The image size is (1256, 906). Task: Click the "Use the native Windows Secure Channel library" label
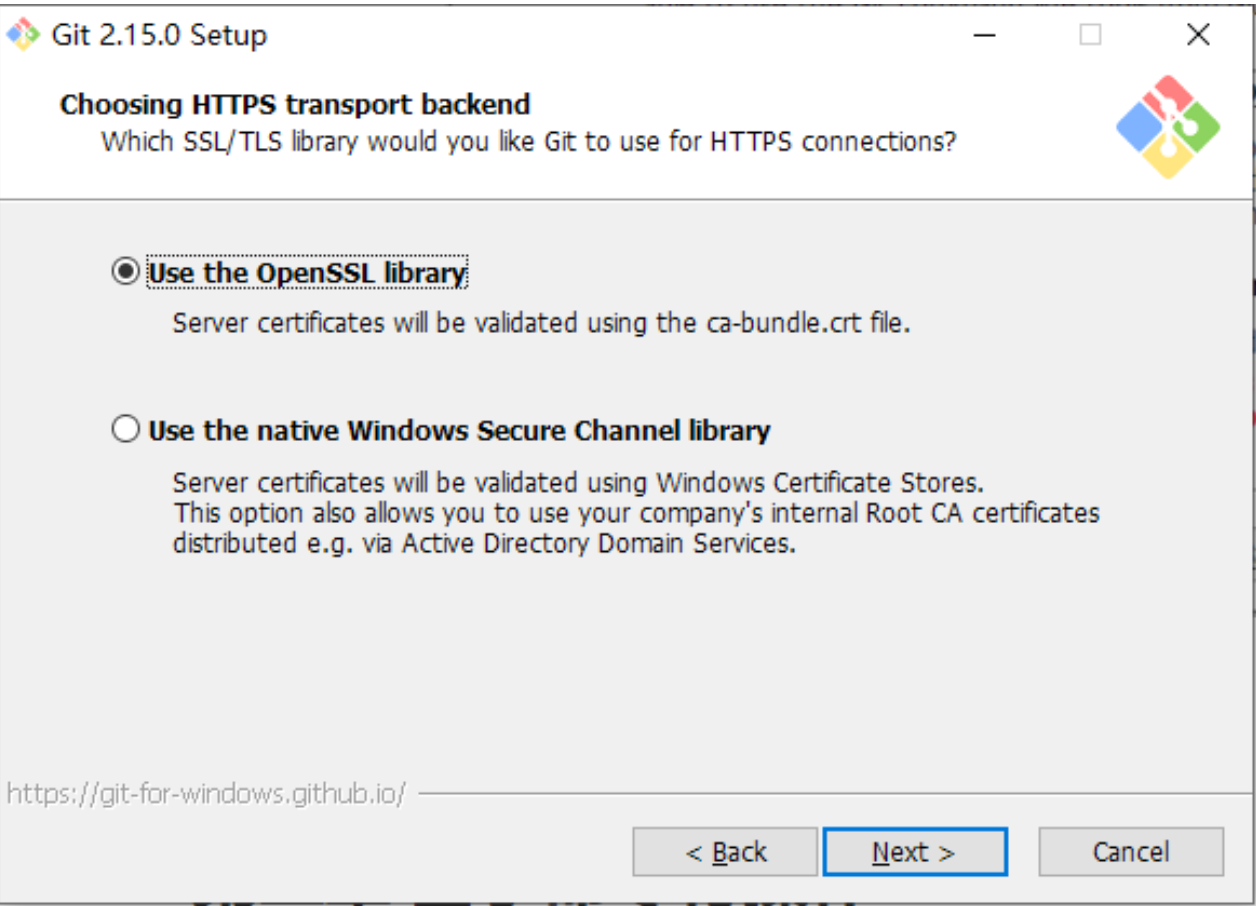point(459,431)
